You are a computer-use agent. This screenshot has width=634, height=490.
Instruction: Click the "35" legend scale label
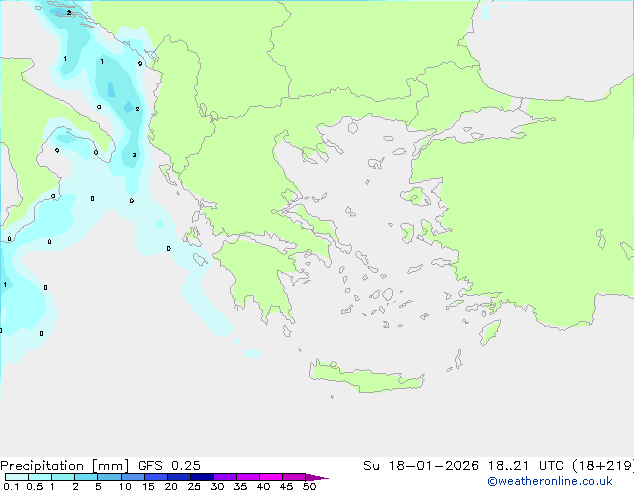pyautogui.click(x=240, y=486)
